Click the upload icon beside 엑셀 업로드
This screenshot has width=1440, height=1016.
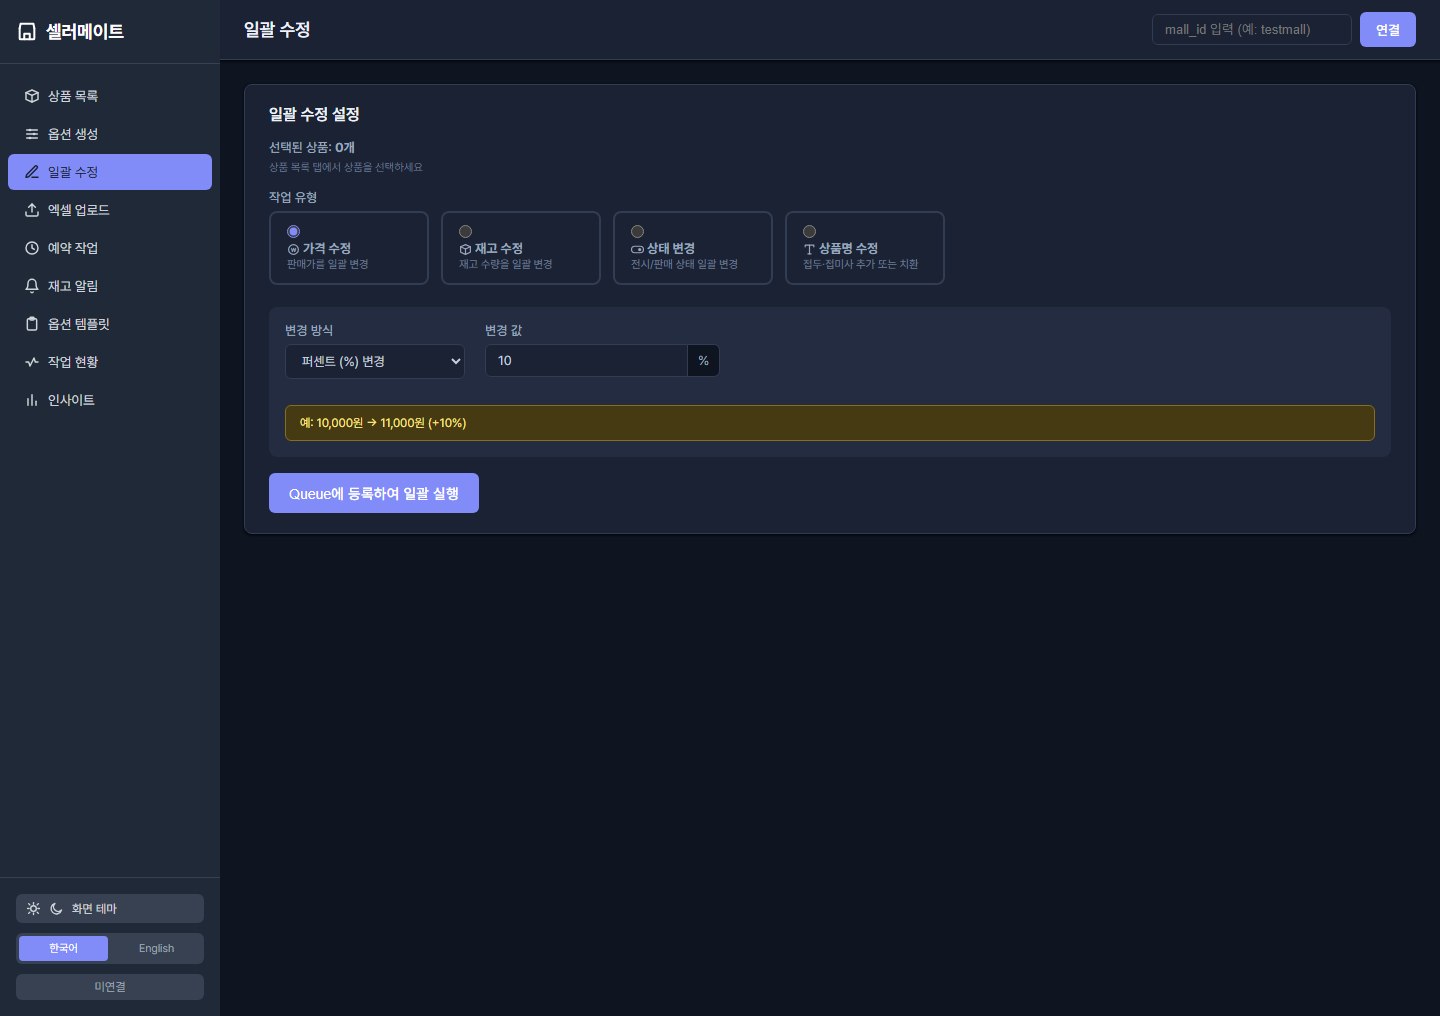click(x=32, y=210)
